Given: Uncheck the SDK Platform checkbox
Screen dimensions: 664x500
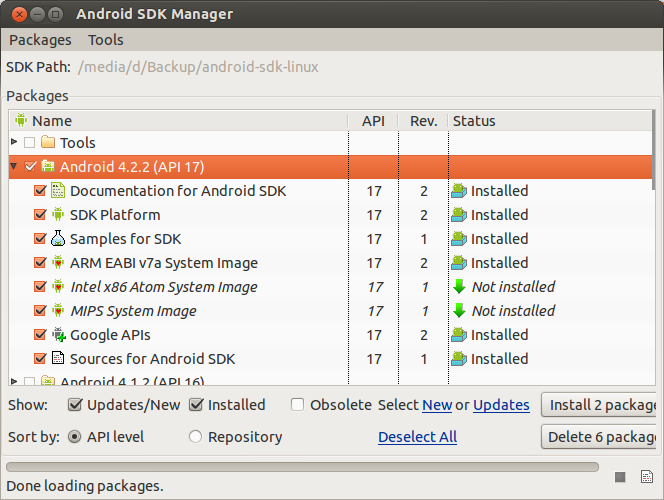Looking at the screenshot, I should point(40,215).
